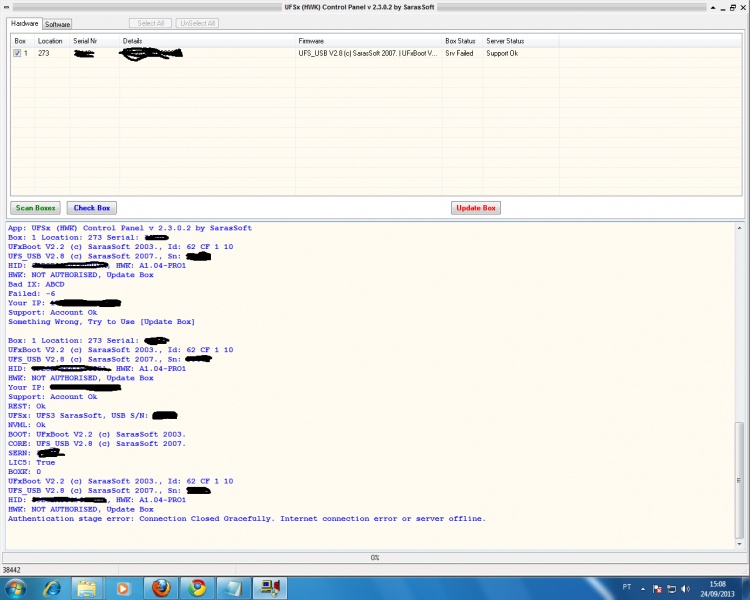
Task: Click the title bar up-arrow button
Action: 713,8
